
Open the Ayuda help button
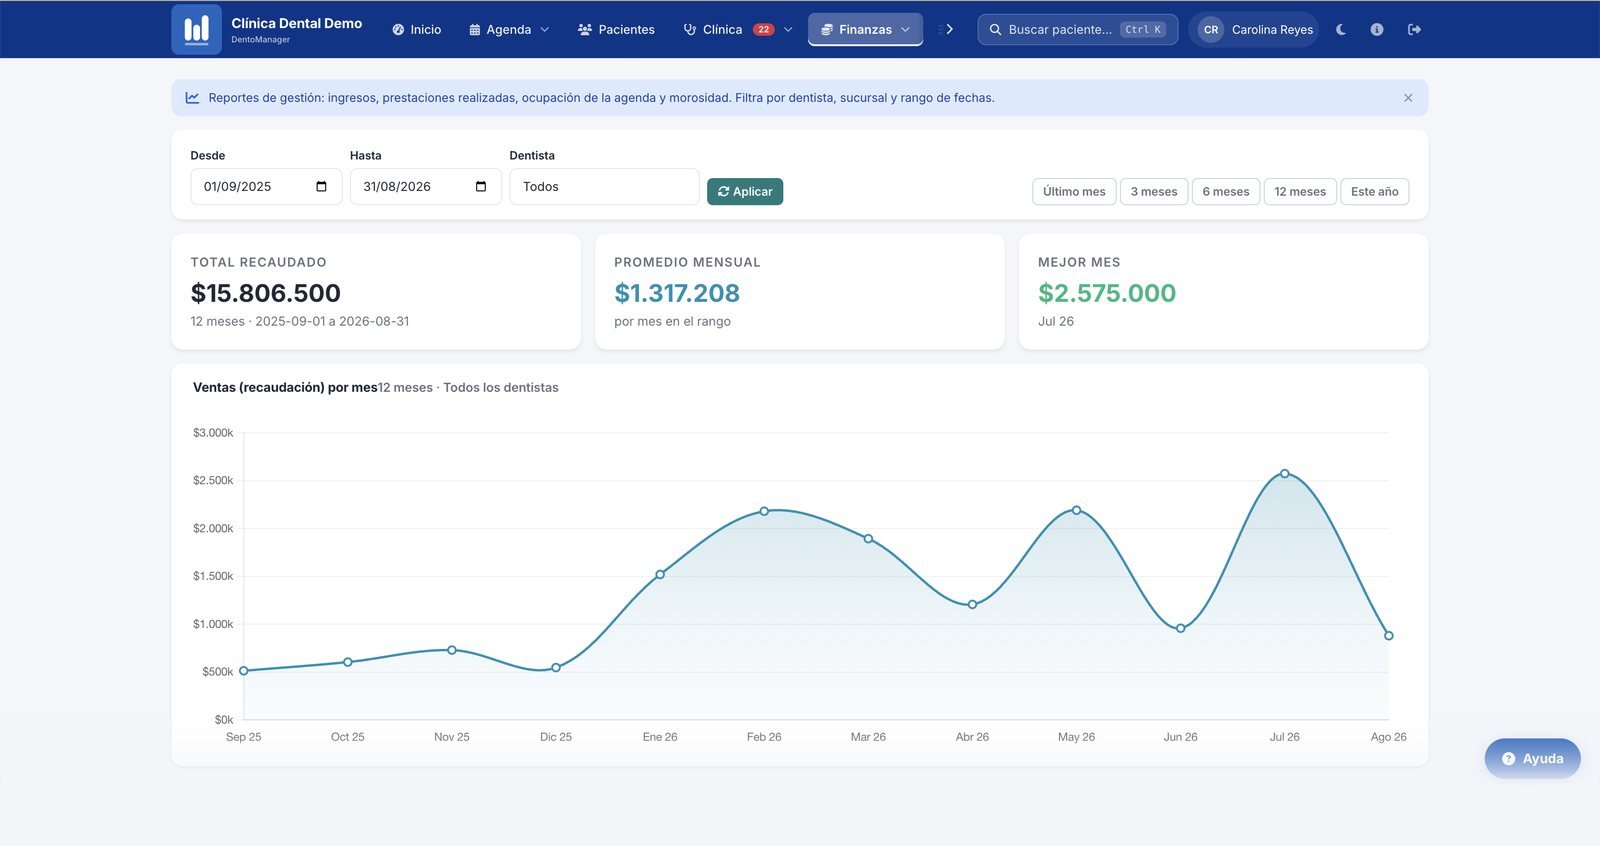click(1532, 759)
